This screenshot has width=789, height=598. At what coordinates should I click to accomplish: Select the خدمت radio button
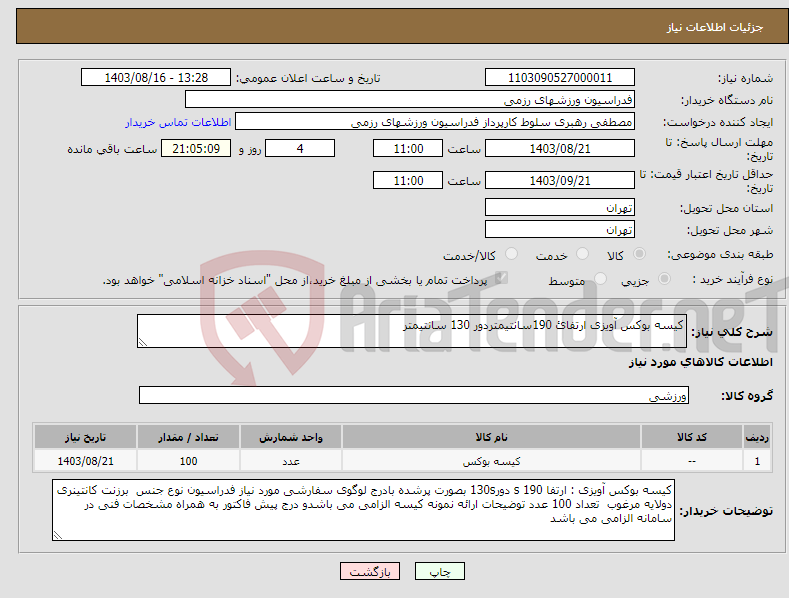pos(582,254)
